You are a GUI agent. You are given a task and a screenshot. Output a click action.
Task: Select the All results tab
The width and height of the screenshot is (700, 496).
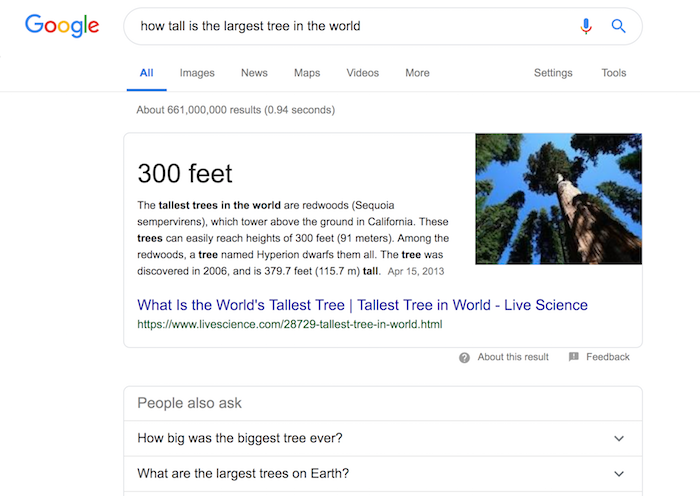[146, 73]
